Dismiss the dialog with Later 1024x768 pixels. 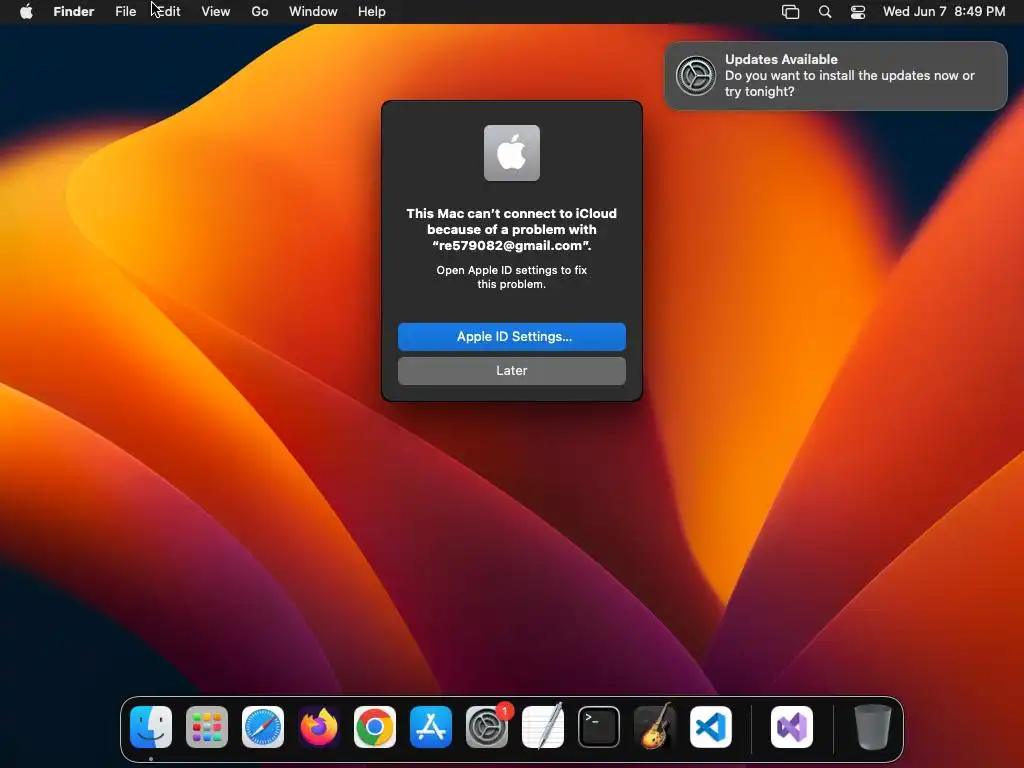coord(512,371)
